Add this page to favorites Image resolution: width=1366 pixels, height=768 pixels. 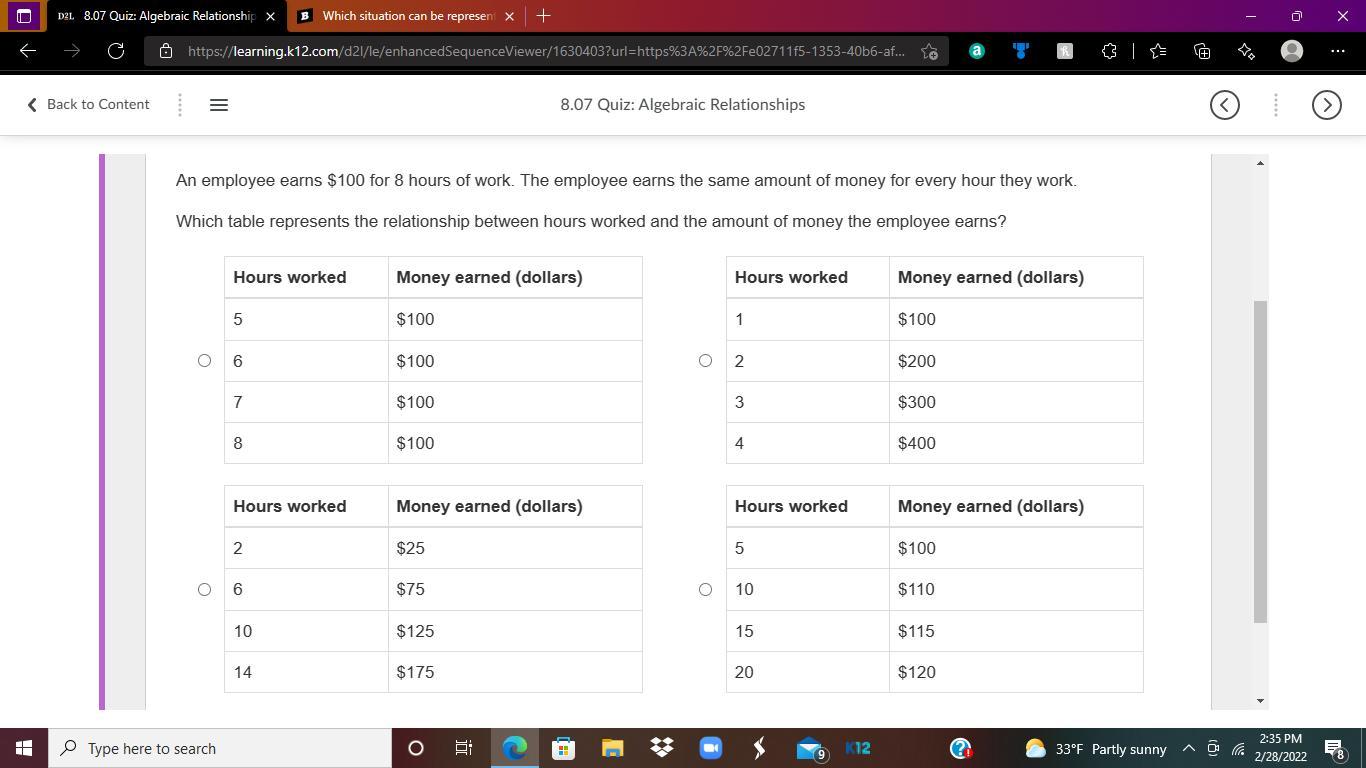click(x=929, y=51)
